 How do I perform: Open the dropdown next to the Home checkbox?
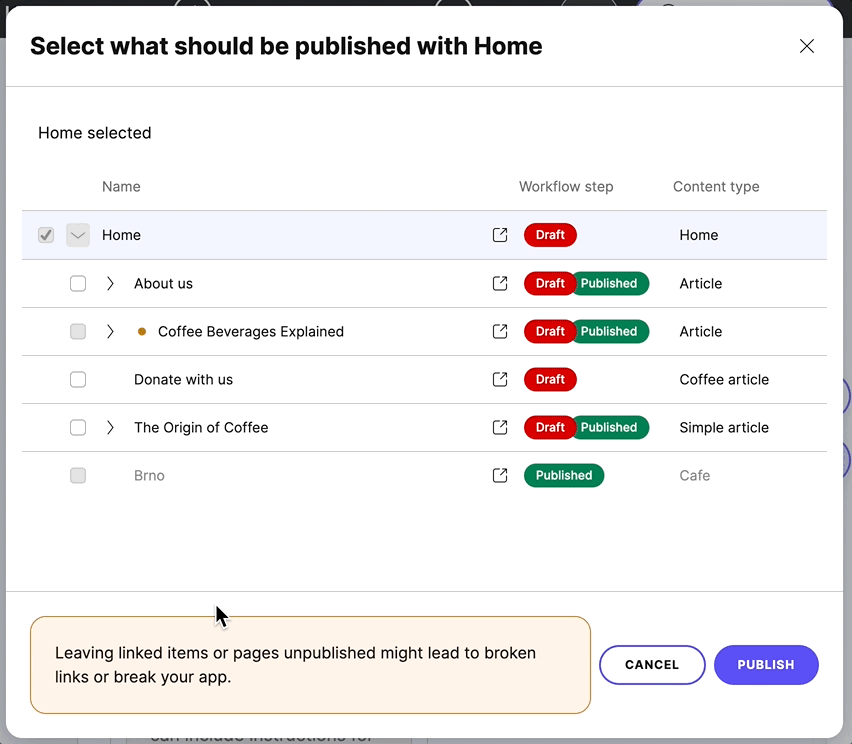77,234
